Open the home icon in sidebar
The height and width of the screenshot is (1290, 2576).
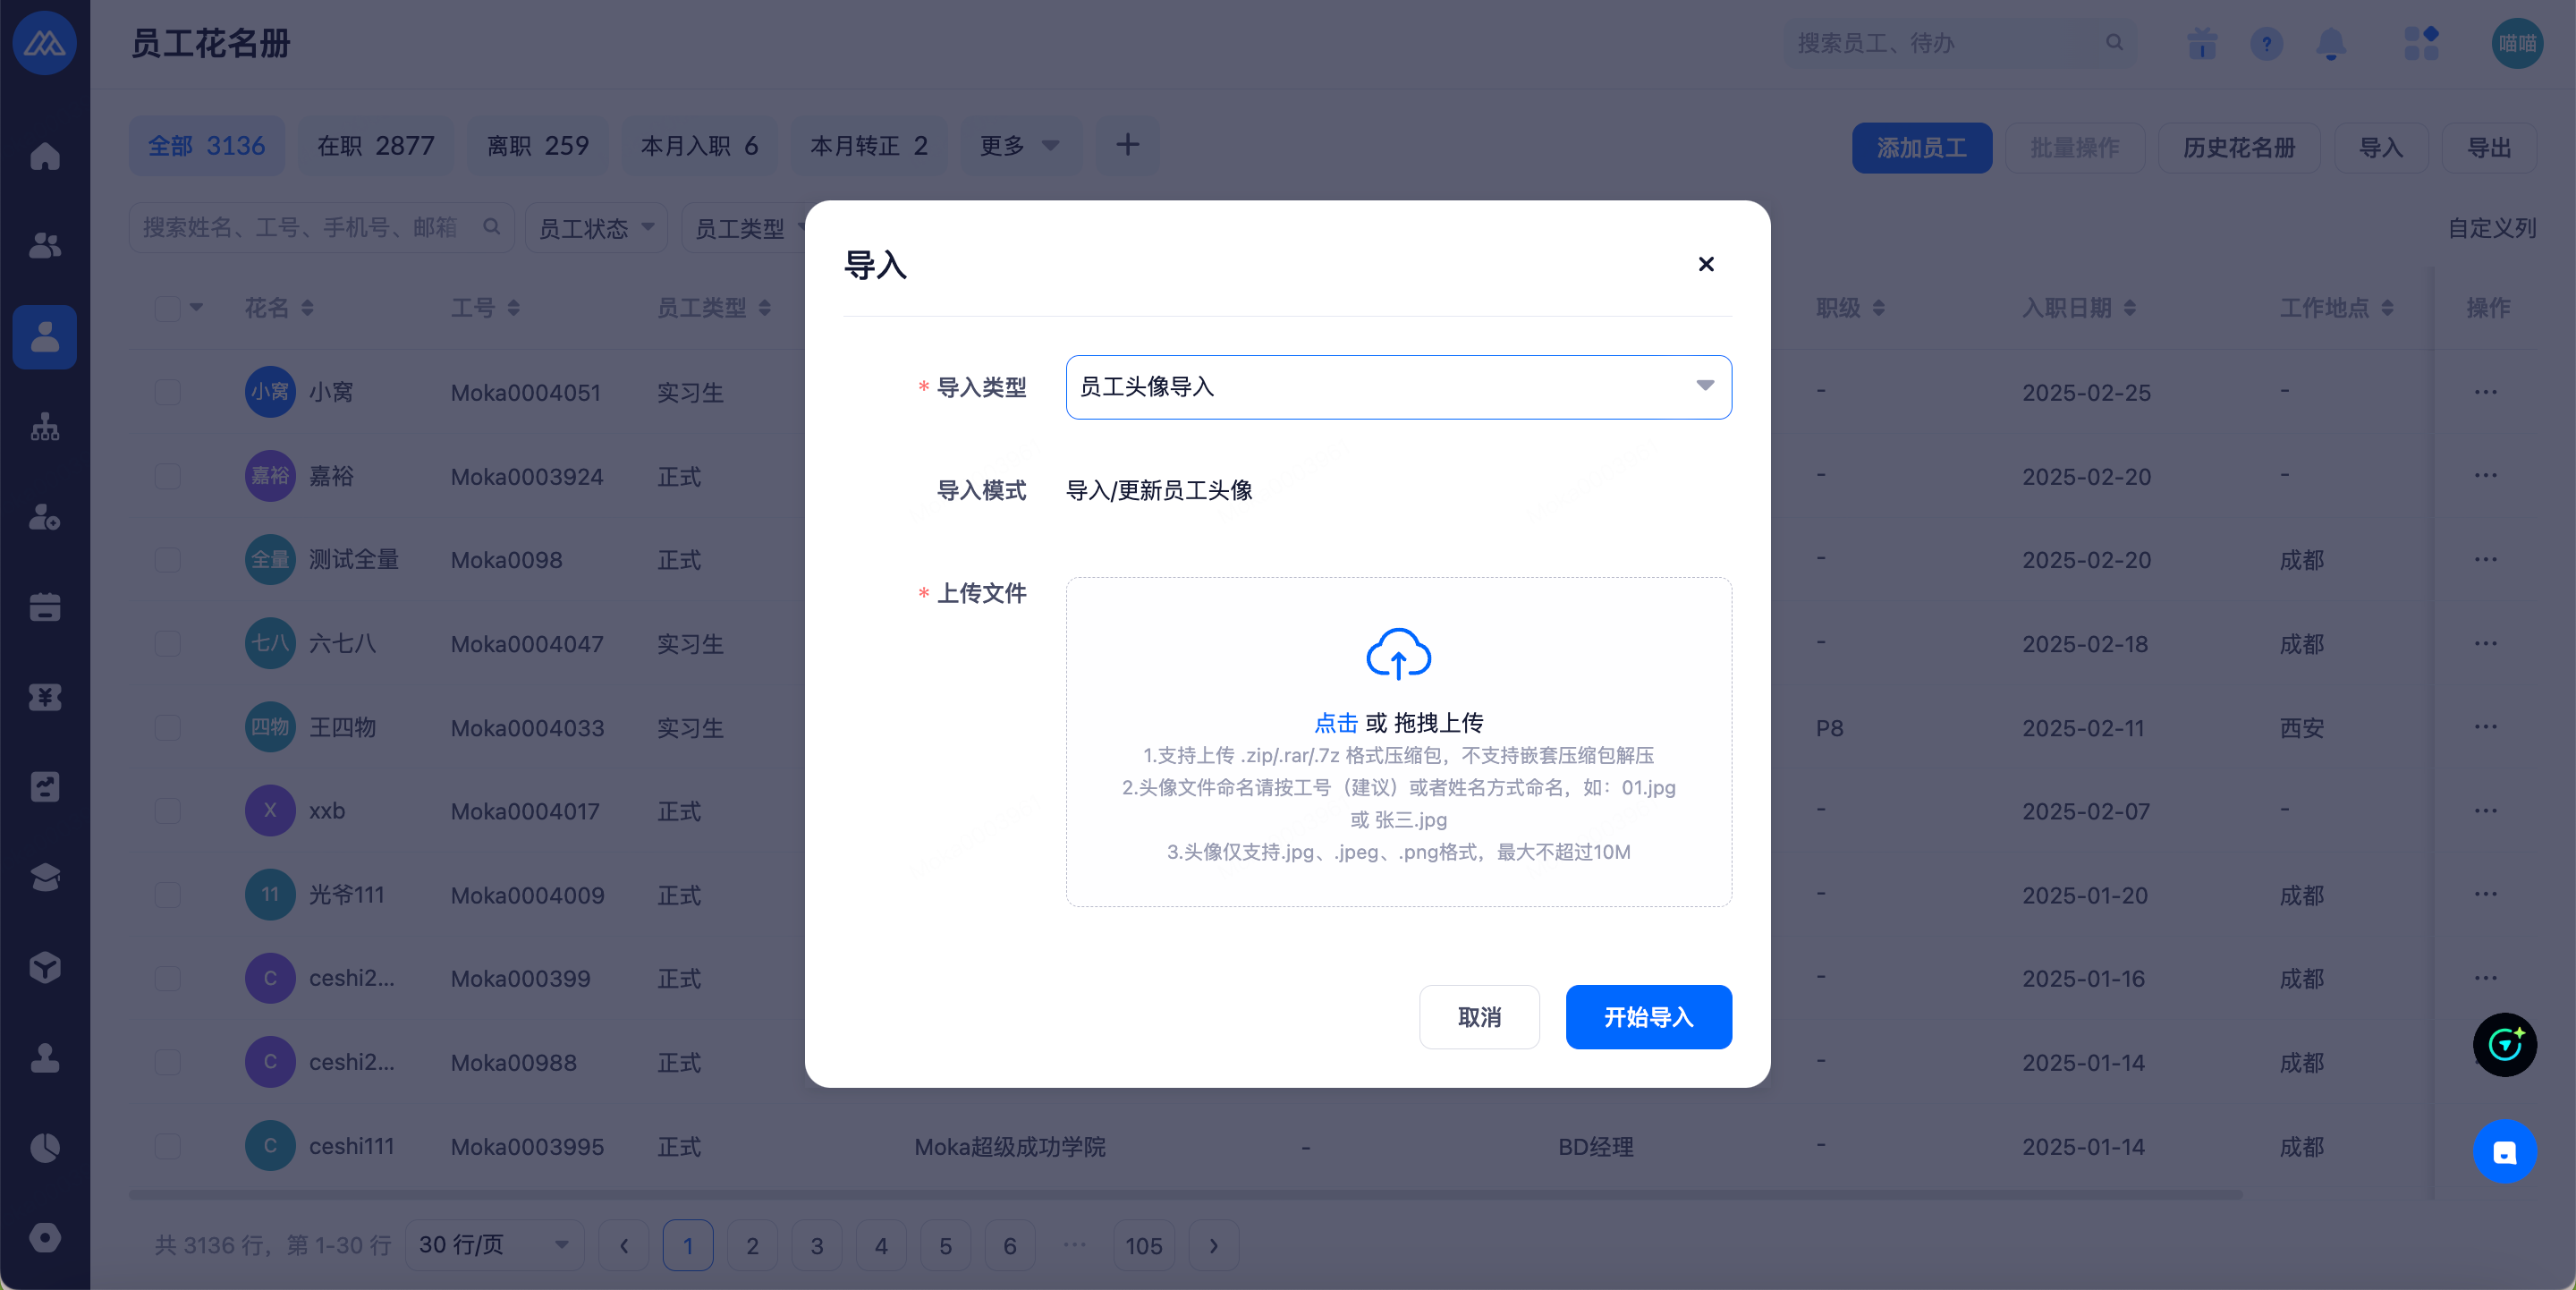pos(45,157)
